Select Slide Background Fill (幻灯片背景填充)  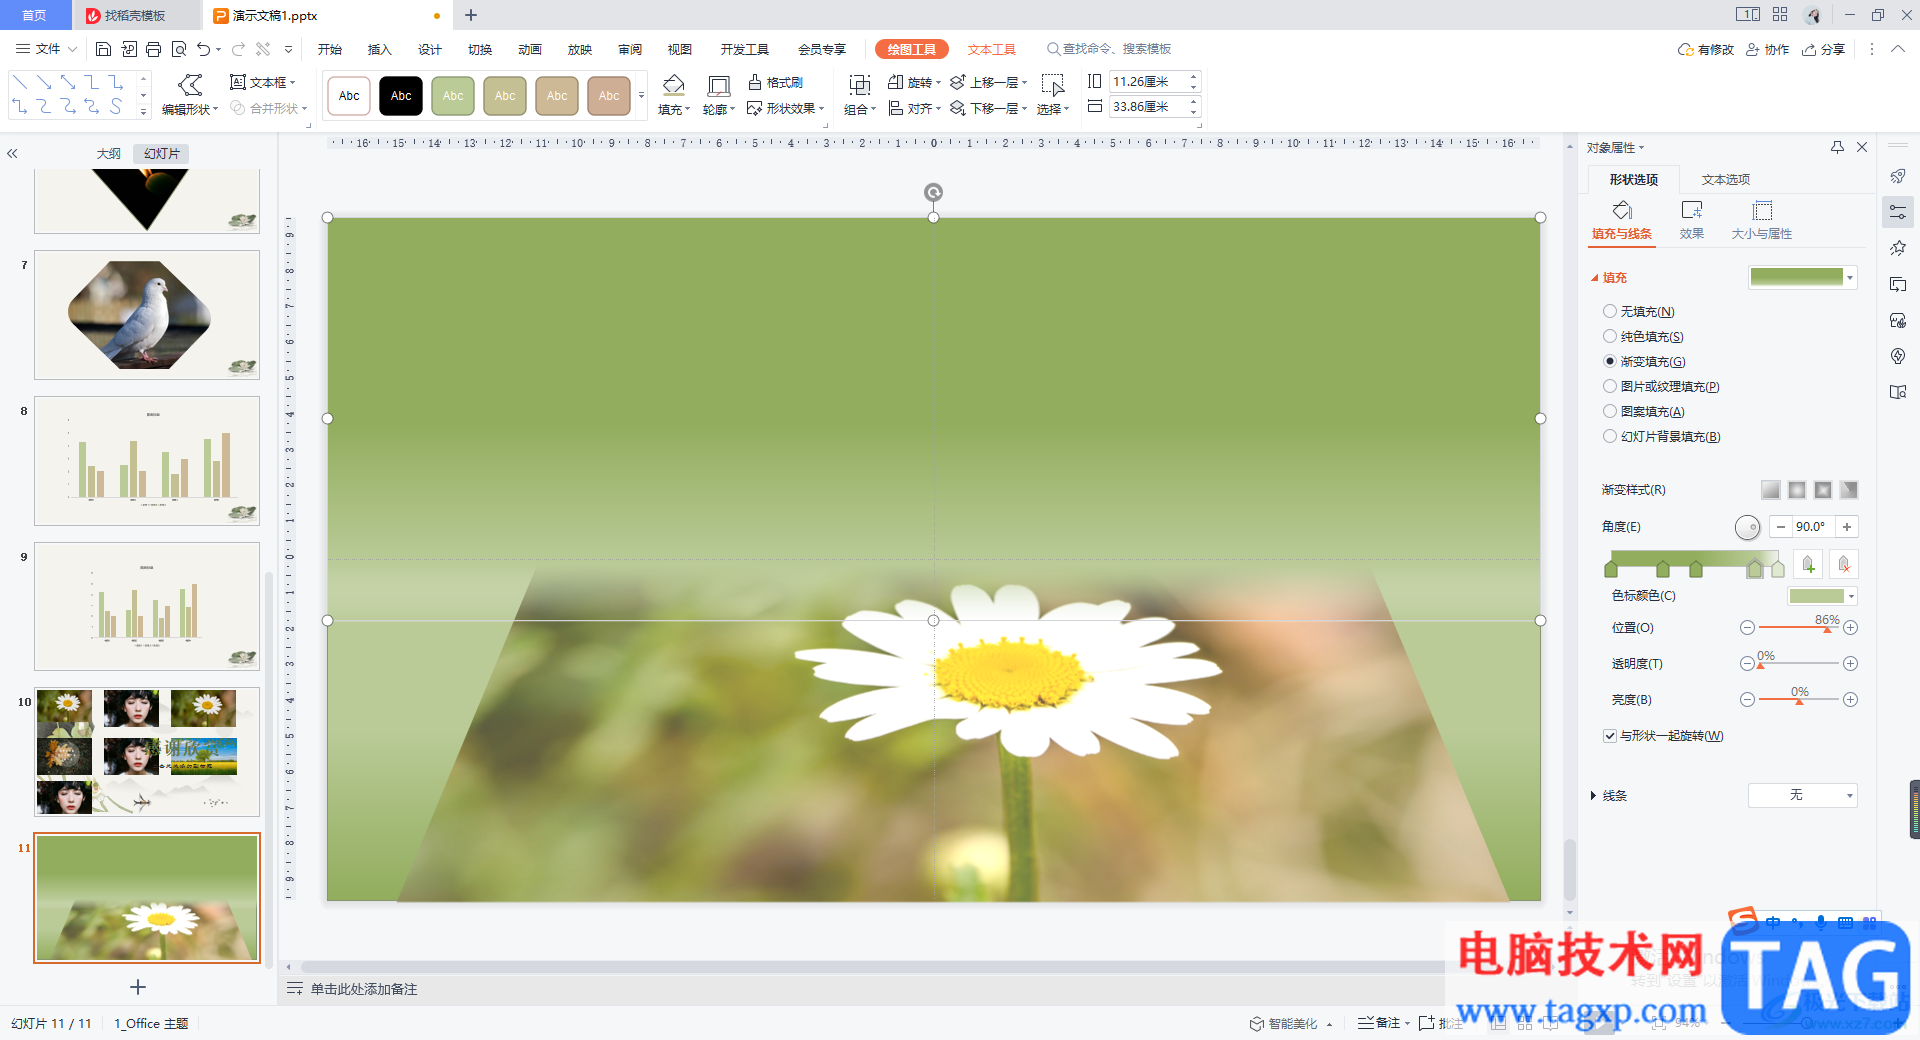(1610, 436)
